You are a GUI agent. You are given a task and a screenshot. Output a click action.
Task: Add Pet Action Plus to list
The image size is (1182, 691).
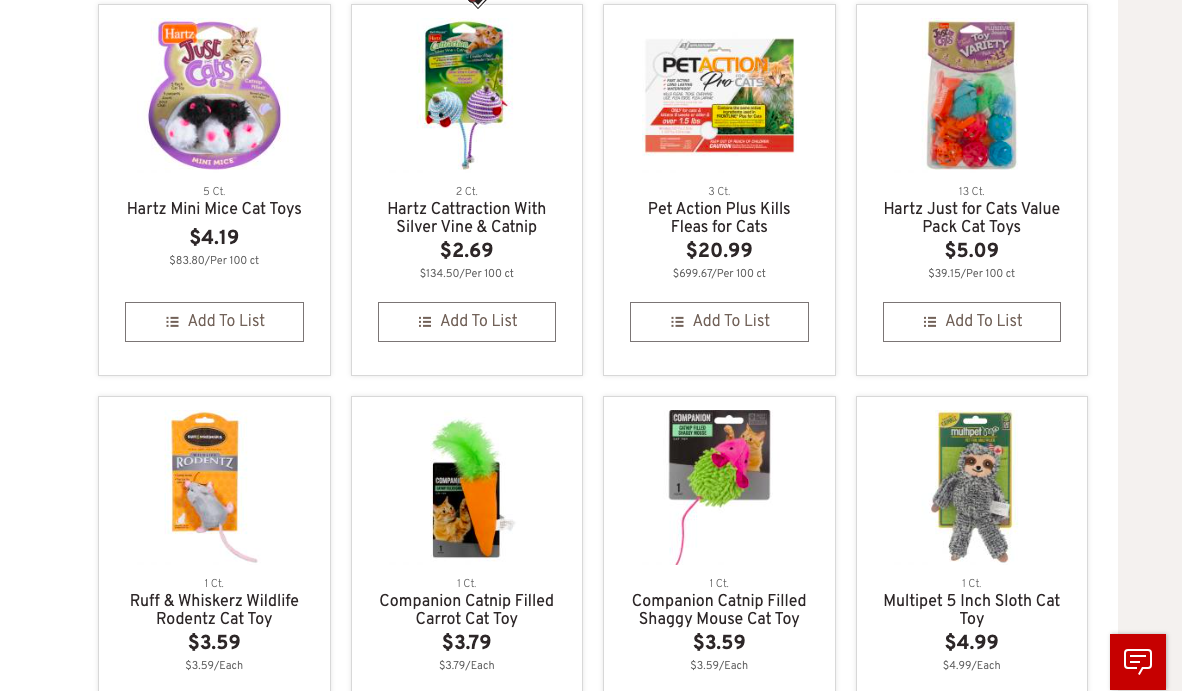pyautogui.click(x=719, y=322)
